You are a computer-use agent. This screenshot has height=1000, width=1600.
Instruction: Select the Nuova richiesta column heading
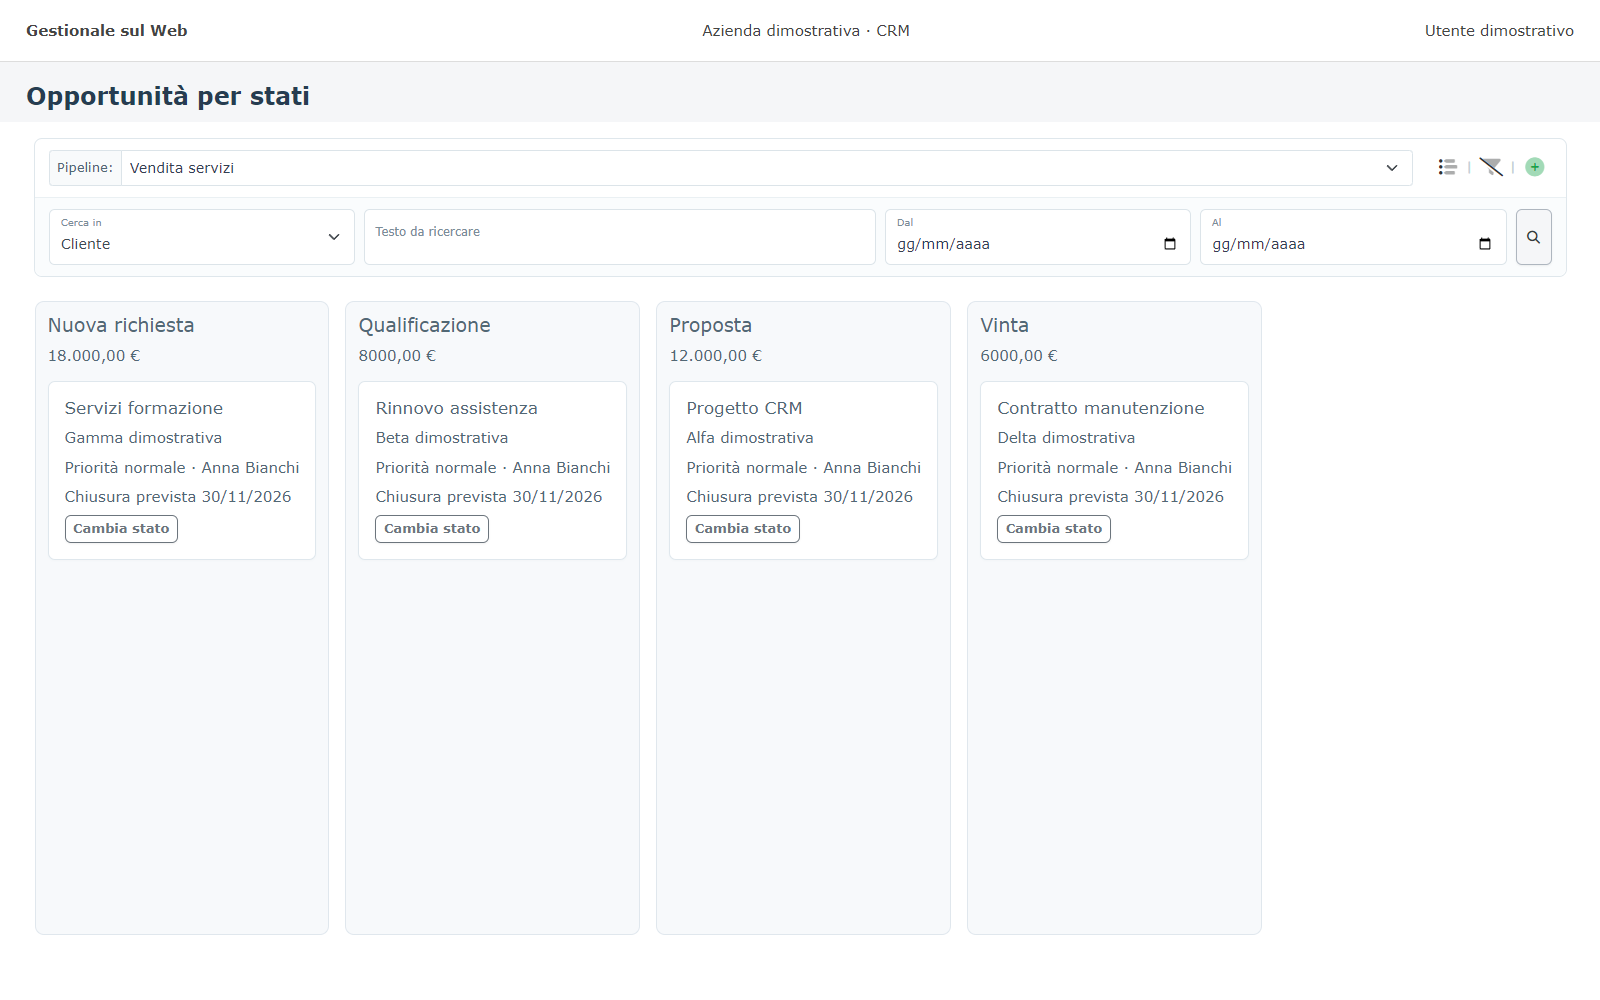121,325
